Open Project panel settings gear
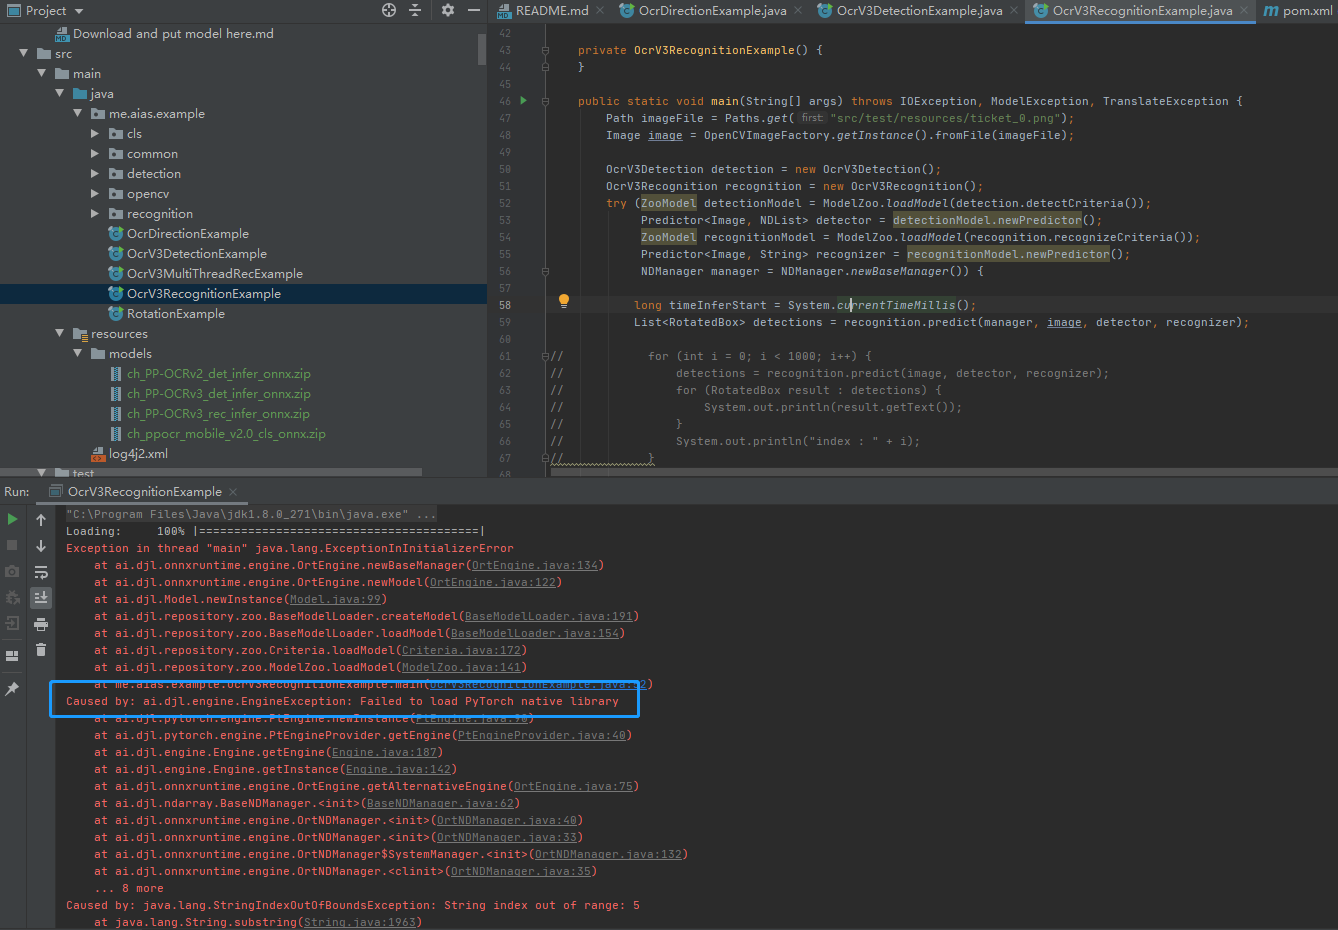Screen dimensions: 1338x930 tap(447, 10)
